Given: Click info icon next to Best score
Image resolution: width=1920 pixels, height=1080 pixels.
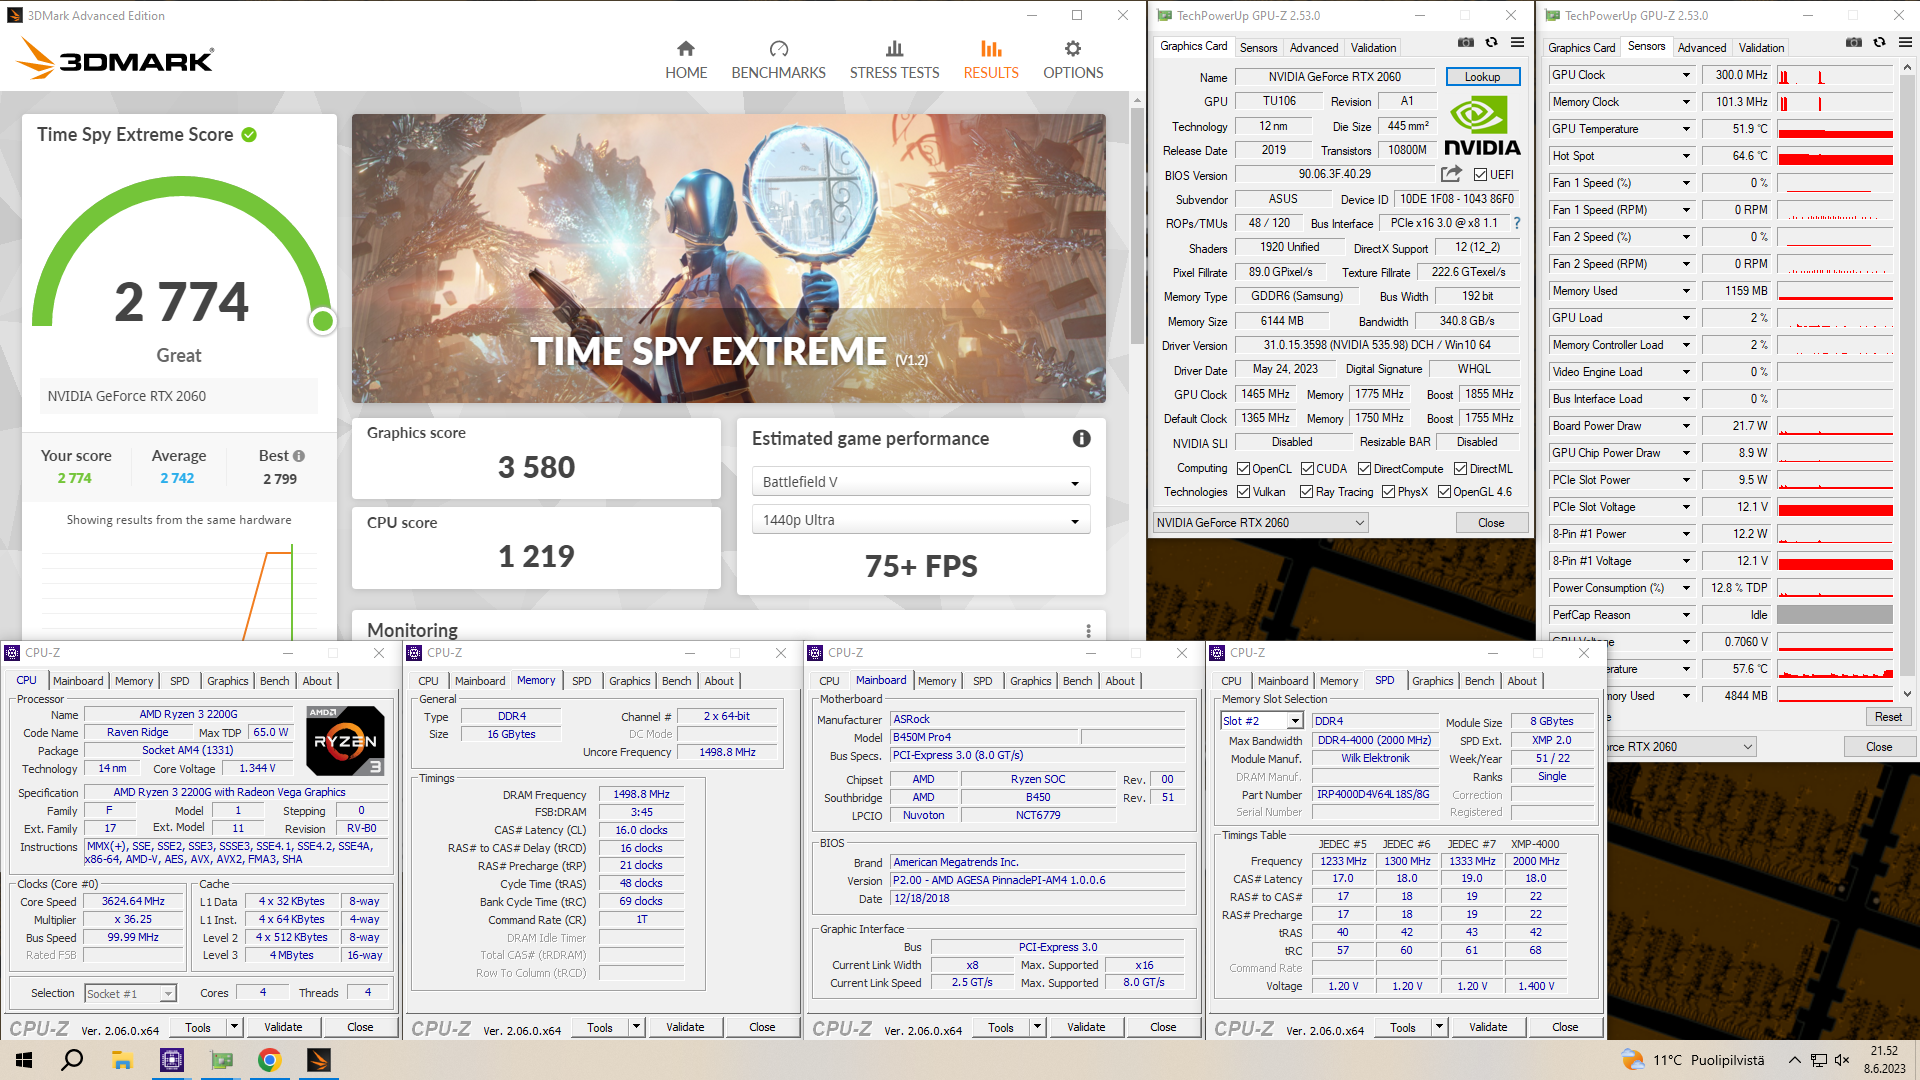Looking at the screenshot, I should (299, 456).
